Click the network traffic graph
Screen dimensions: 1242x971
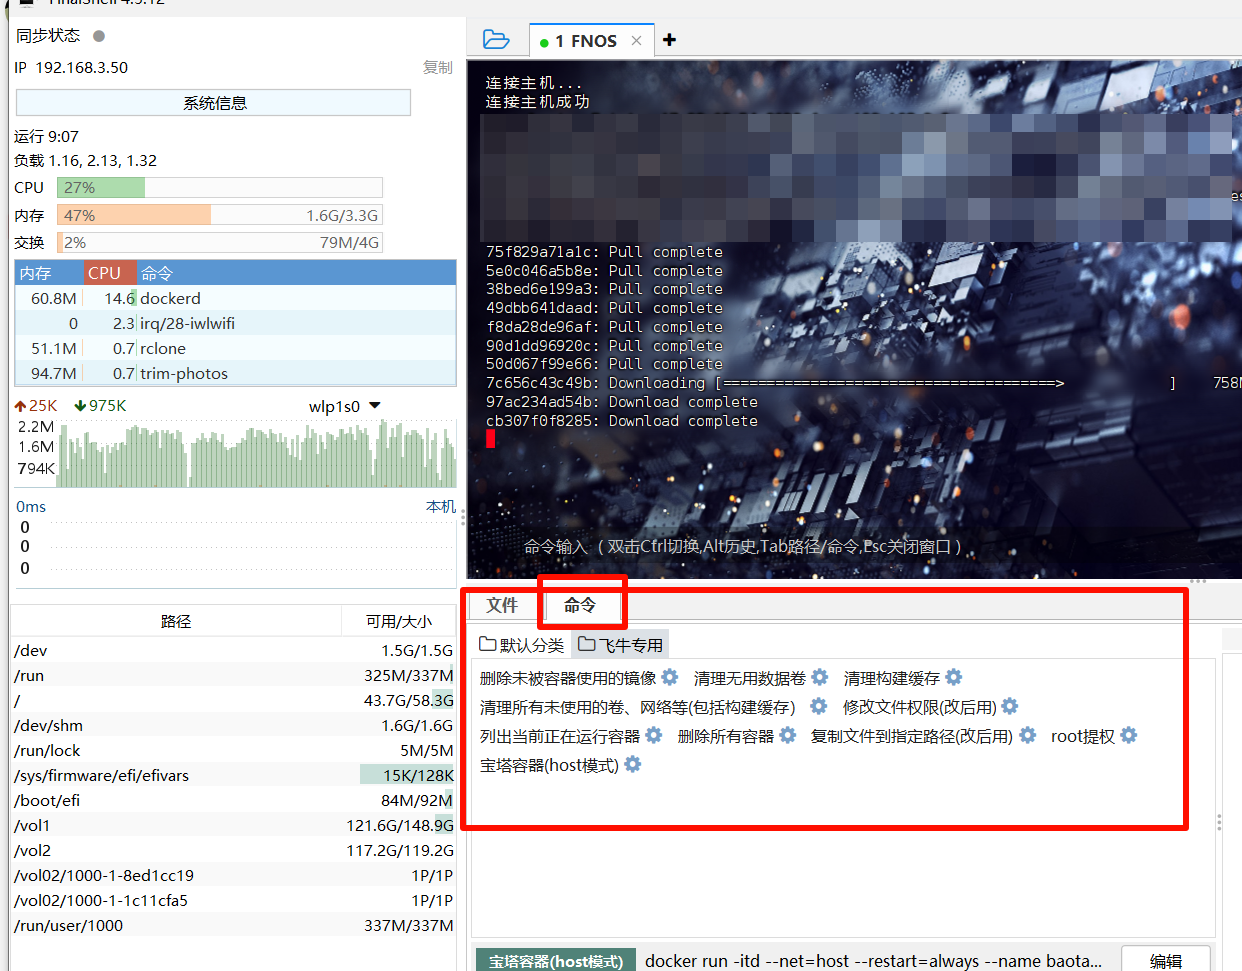(x=258, y=455)
